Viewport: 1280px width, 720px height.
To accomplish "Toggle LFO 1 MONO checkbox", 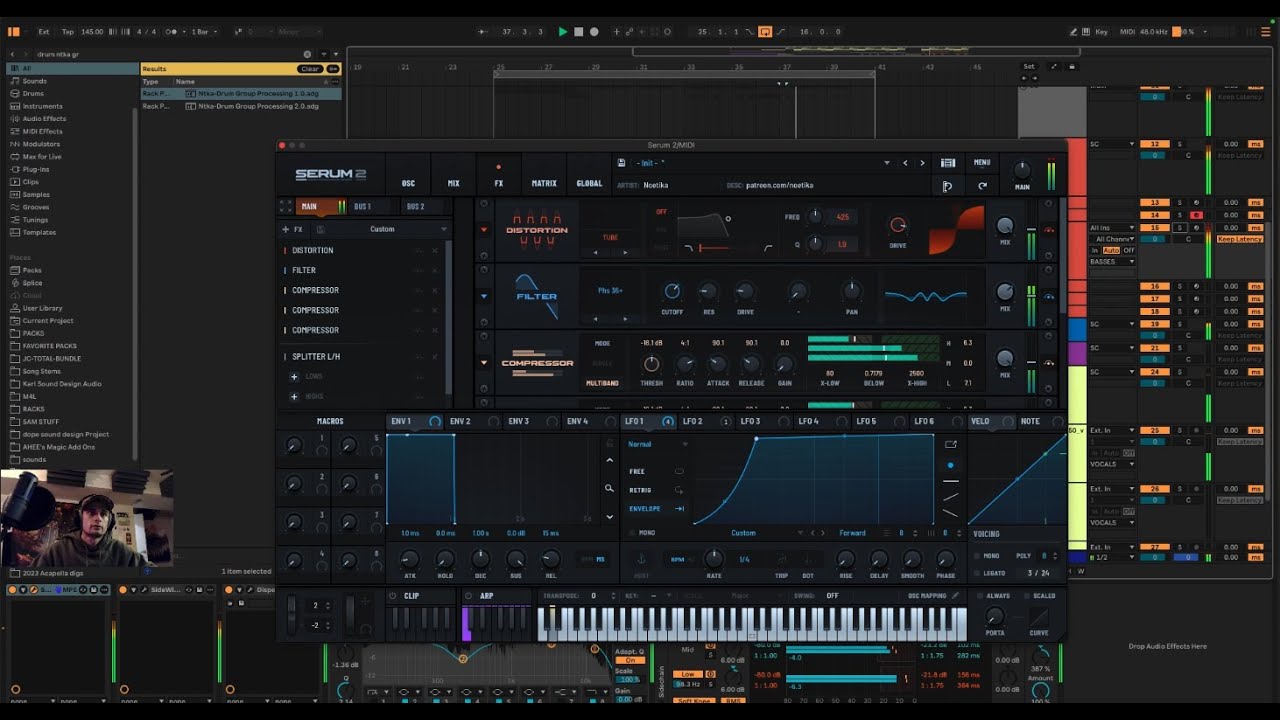I will coord(631,533).
